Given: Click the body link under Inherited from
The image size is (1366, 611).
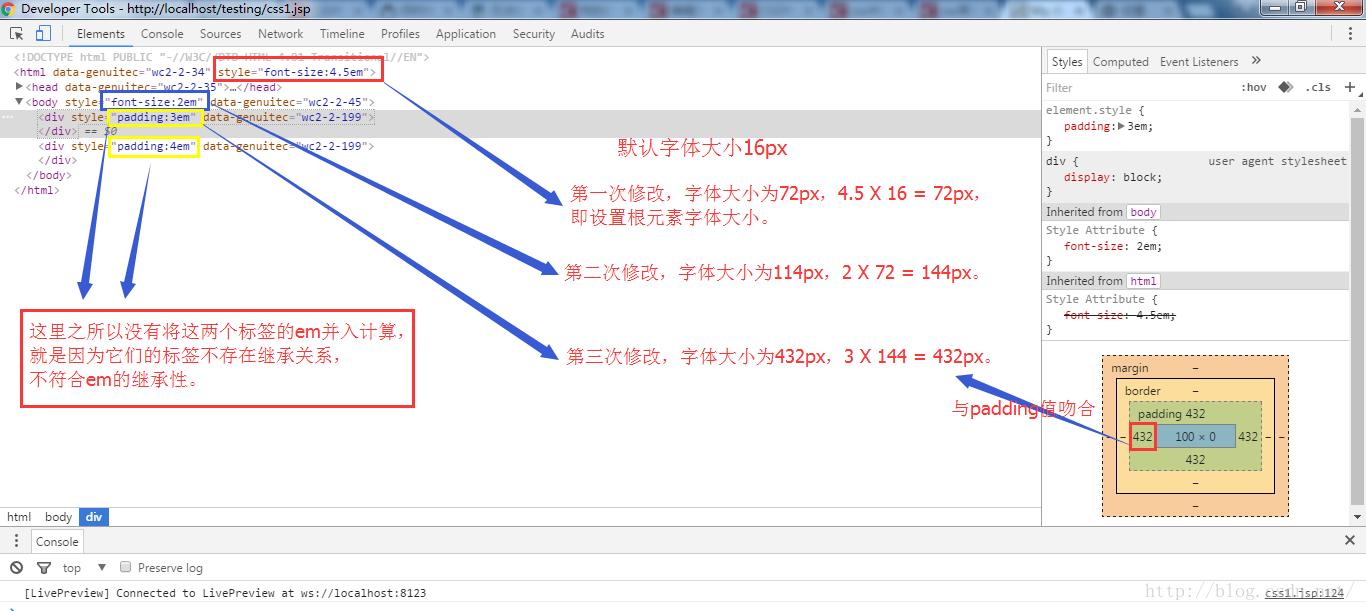Looking at the screenshot, I should point(1144,212).
